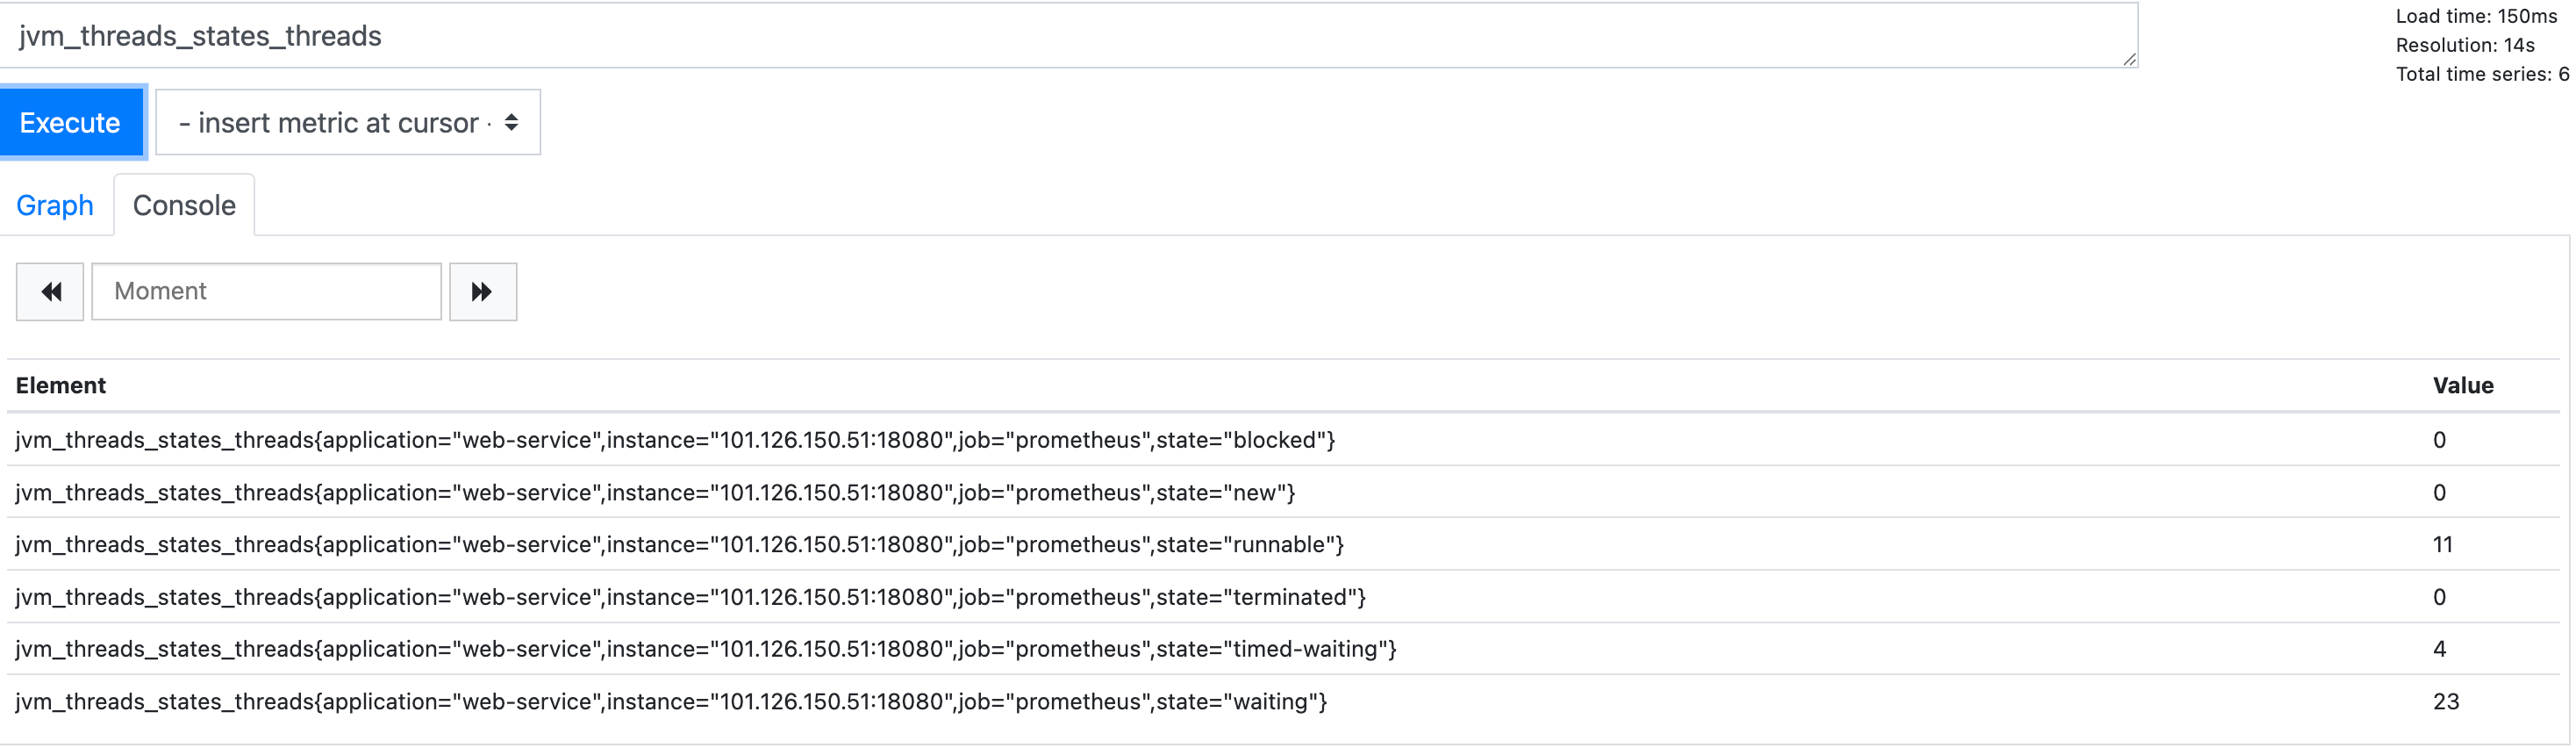Click the state="new" result row

[655, 492]
